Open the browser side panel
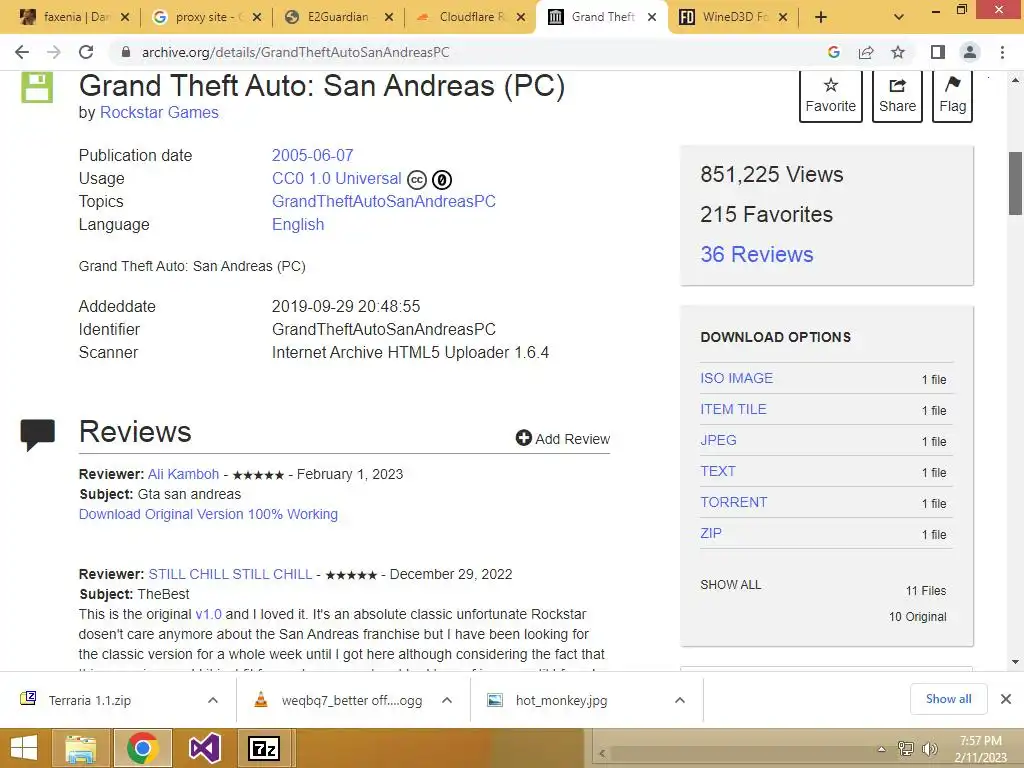The width and height of the screenshot is (1024, 768). 938,52
